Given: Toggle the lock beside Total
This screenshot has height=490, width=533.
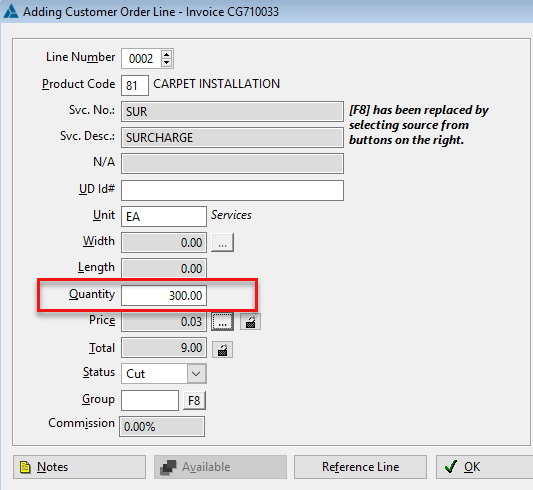Looking at the screenshot, I should 222,350.
